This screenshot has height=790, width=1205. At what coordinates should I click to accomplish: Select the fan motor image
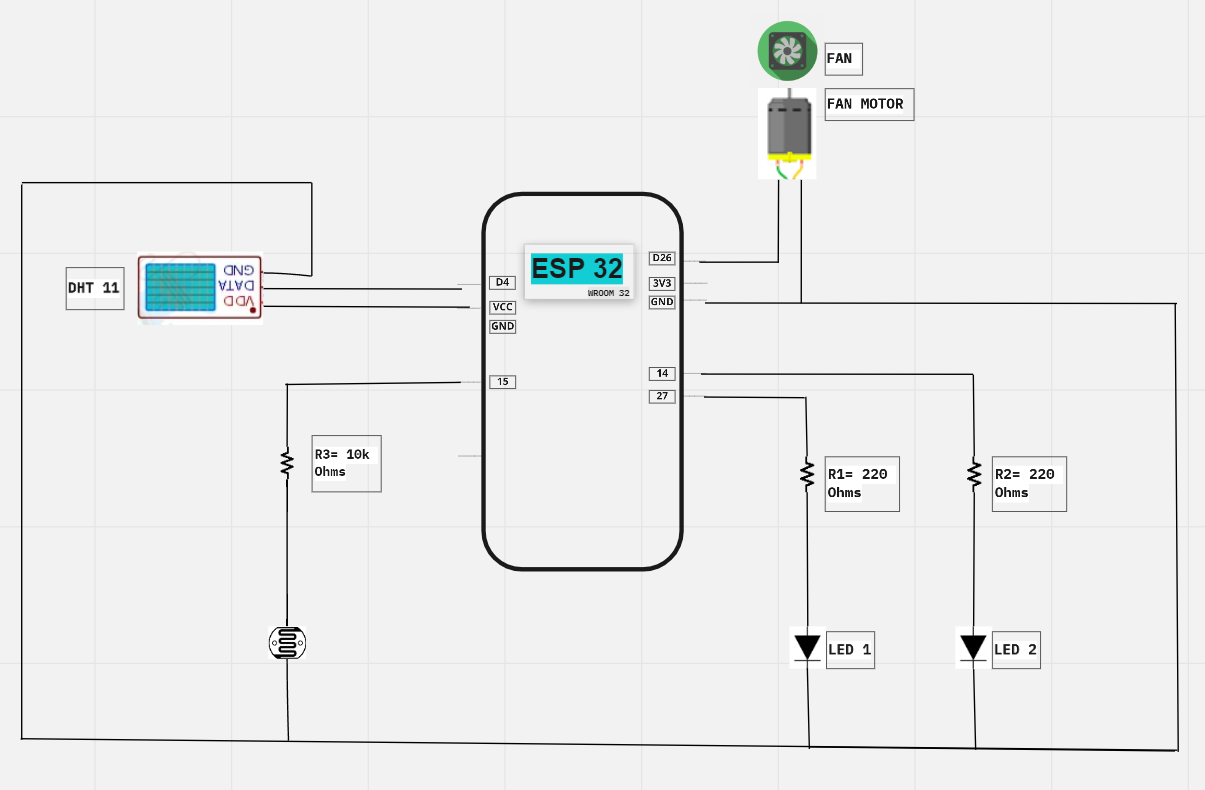click(787, 133)
